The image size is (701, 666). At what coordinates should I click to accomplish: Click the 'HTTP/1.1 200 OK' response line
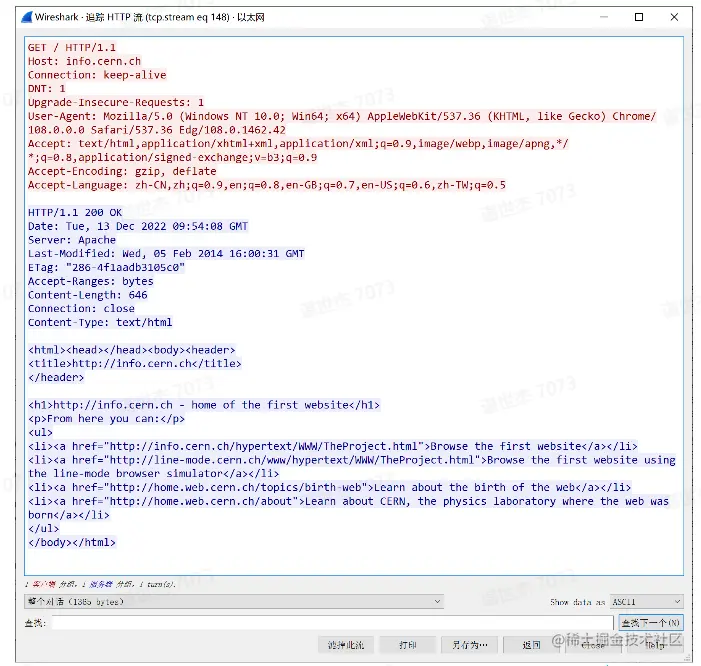click(x=75, y=212)
